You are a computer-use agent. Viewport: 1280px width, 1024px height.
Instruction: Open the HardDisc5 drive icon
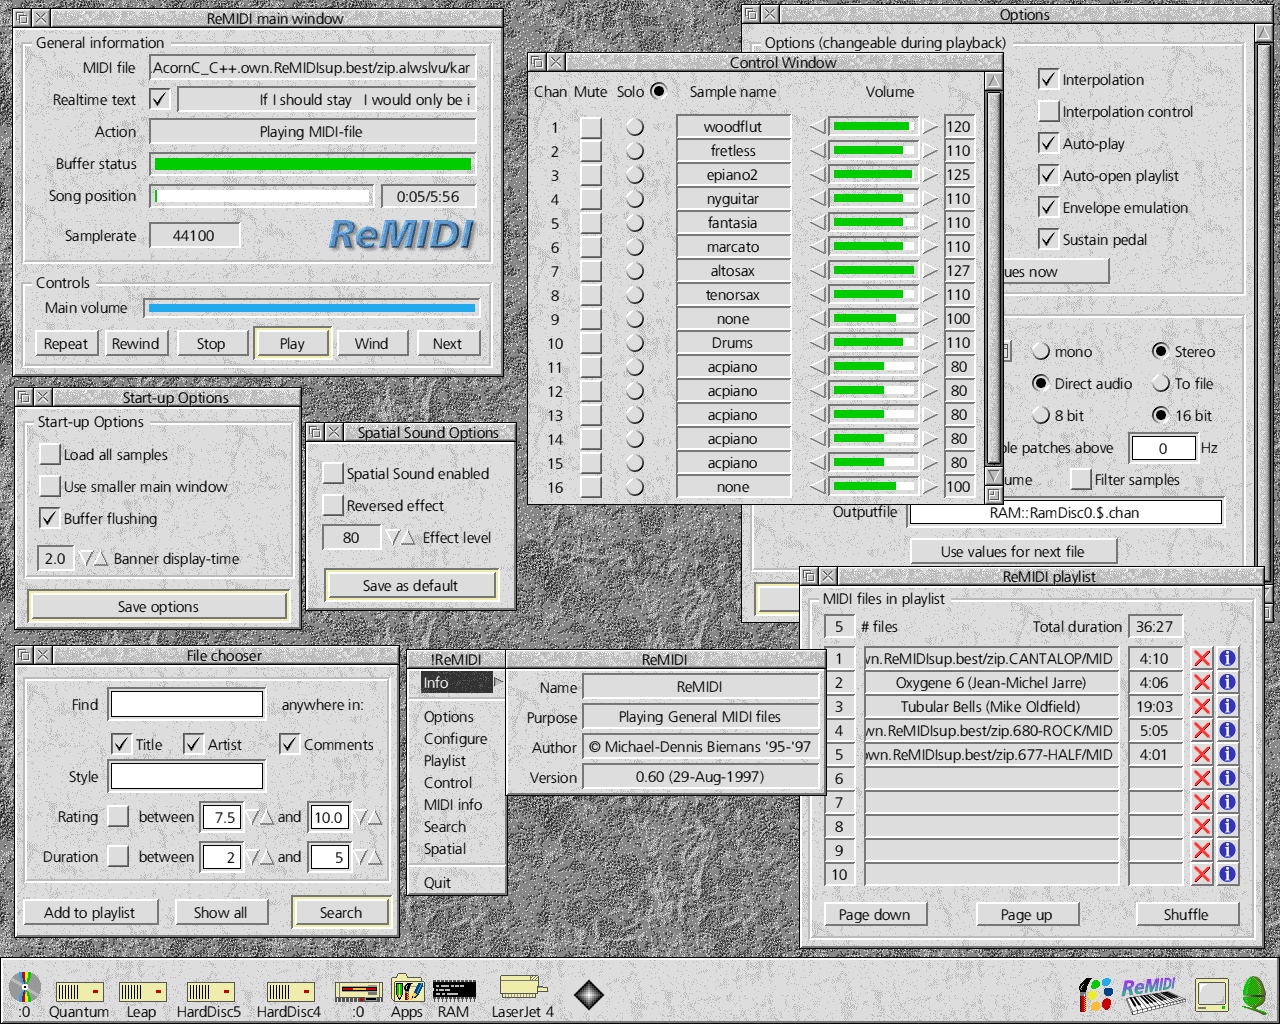point(209,991)
